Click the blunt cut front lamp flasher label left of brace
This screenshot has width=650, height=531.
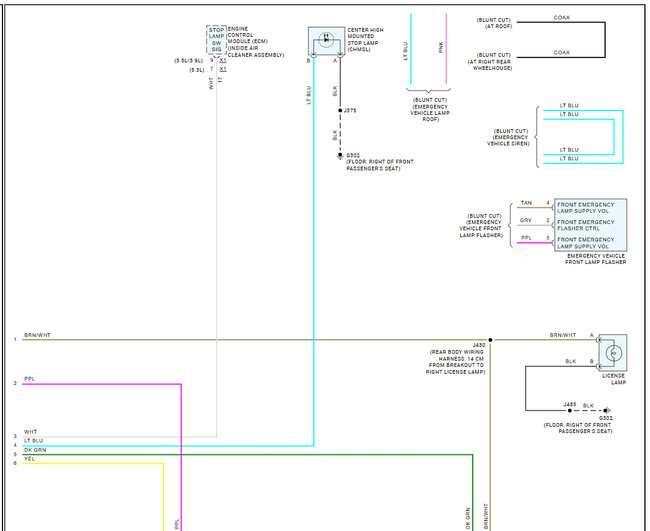481,226
